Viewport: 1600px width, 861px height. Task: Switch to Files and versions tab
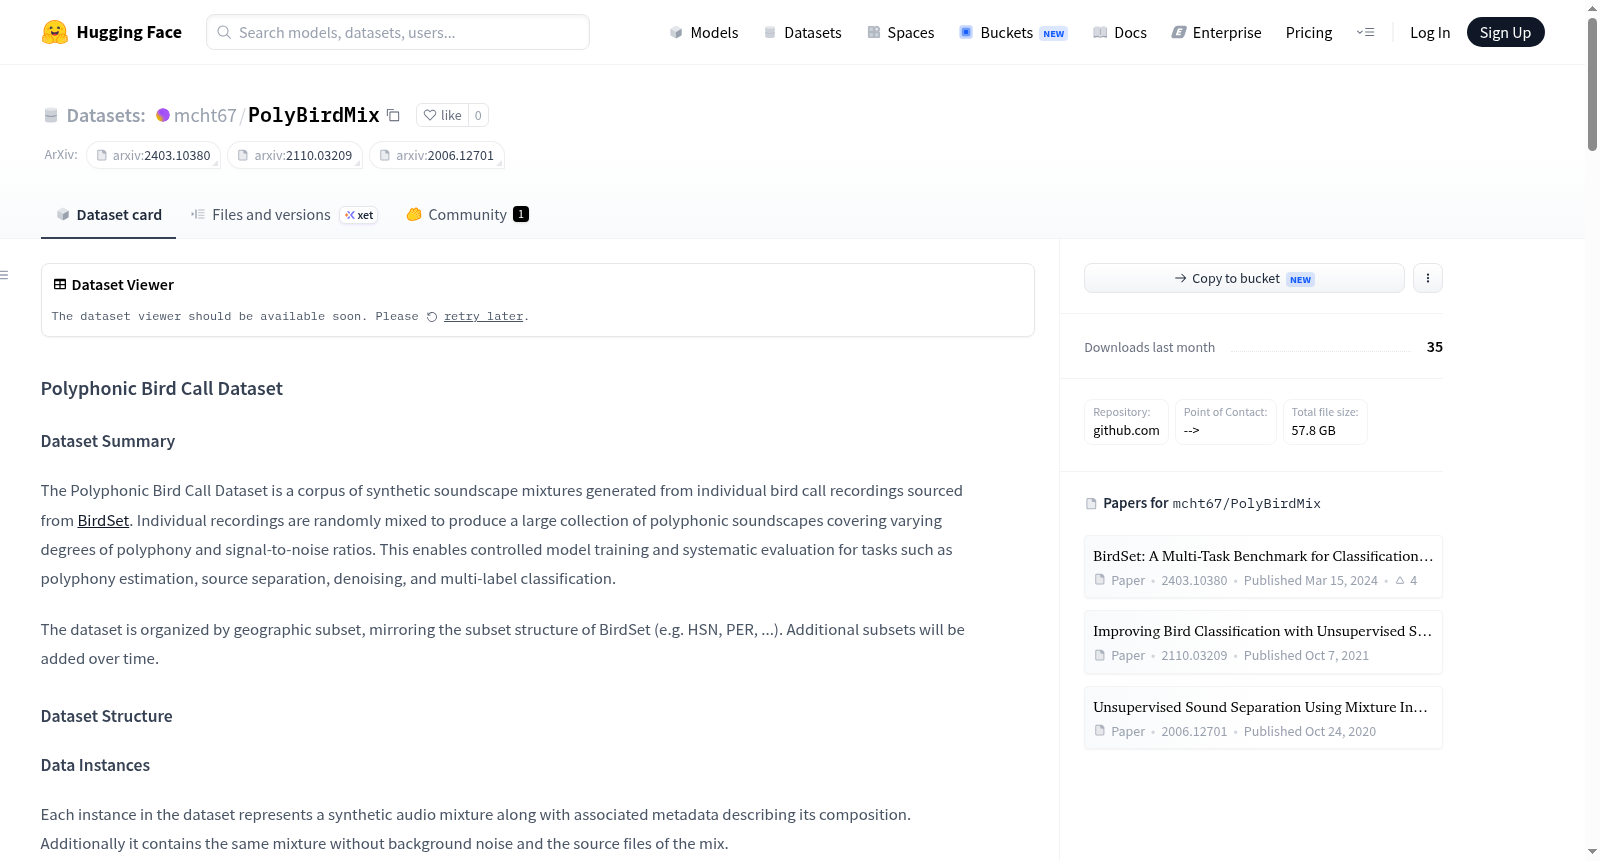click(x=284, y=215)
